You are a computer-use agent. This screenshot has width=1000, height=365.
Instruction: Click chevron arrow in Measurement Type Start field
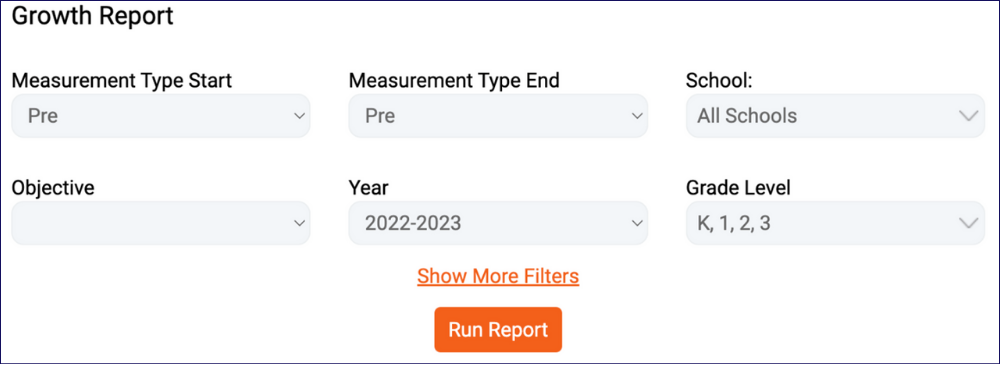pos(298,116)
